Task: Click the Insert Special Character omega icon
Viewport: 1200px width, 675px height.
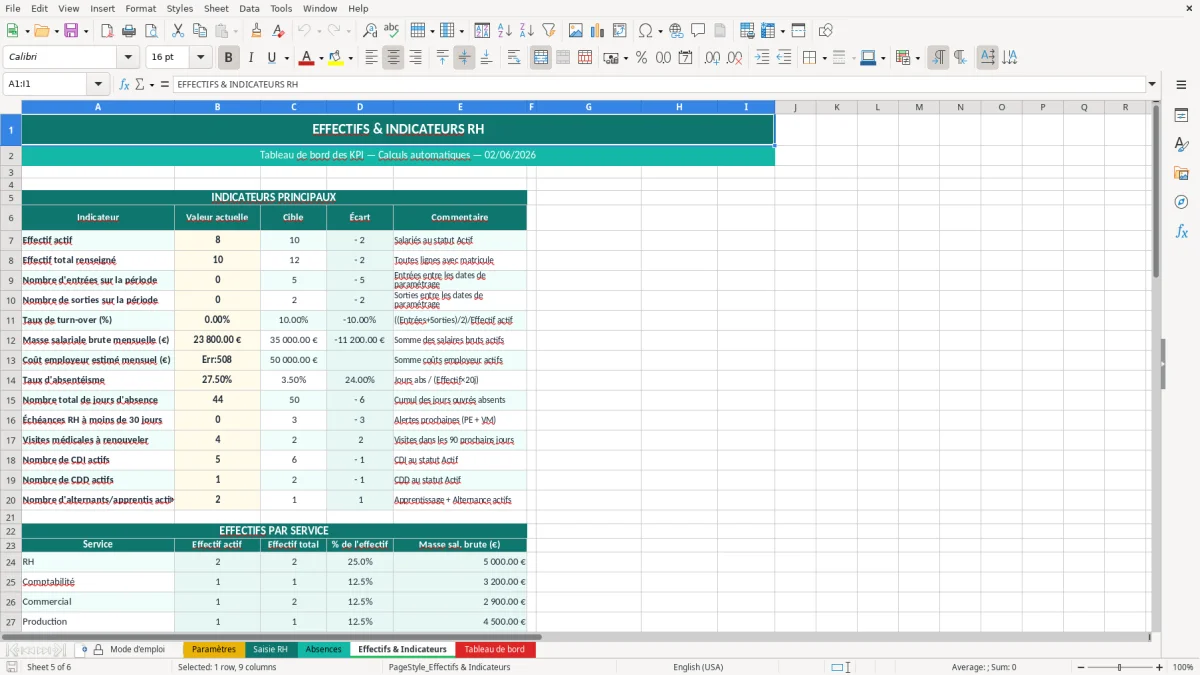Action: pyautogui.click(x=645, y=31)
